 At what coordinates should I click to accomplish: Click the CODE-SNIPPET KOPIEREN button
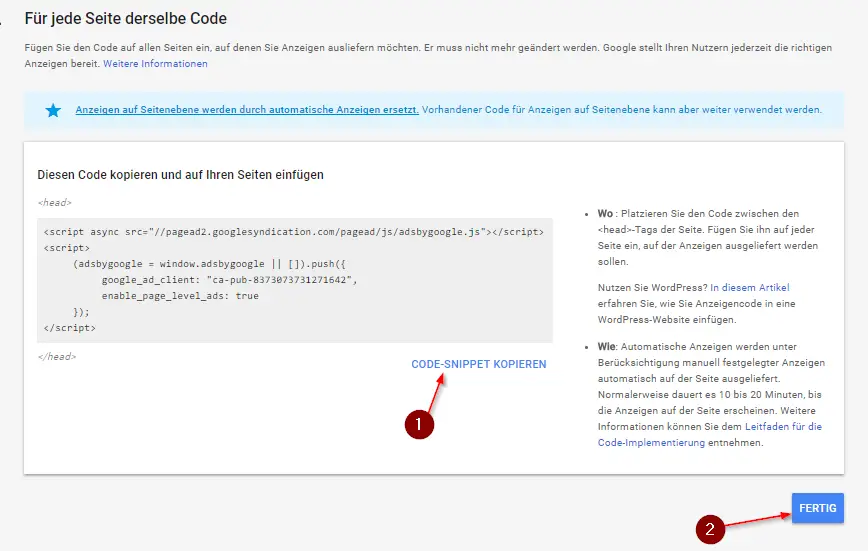coord(478,364)
